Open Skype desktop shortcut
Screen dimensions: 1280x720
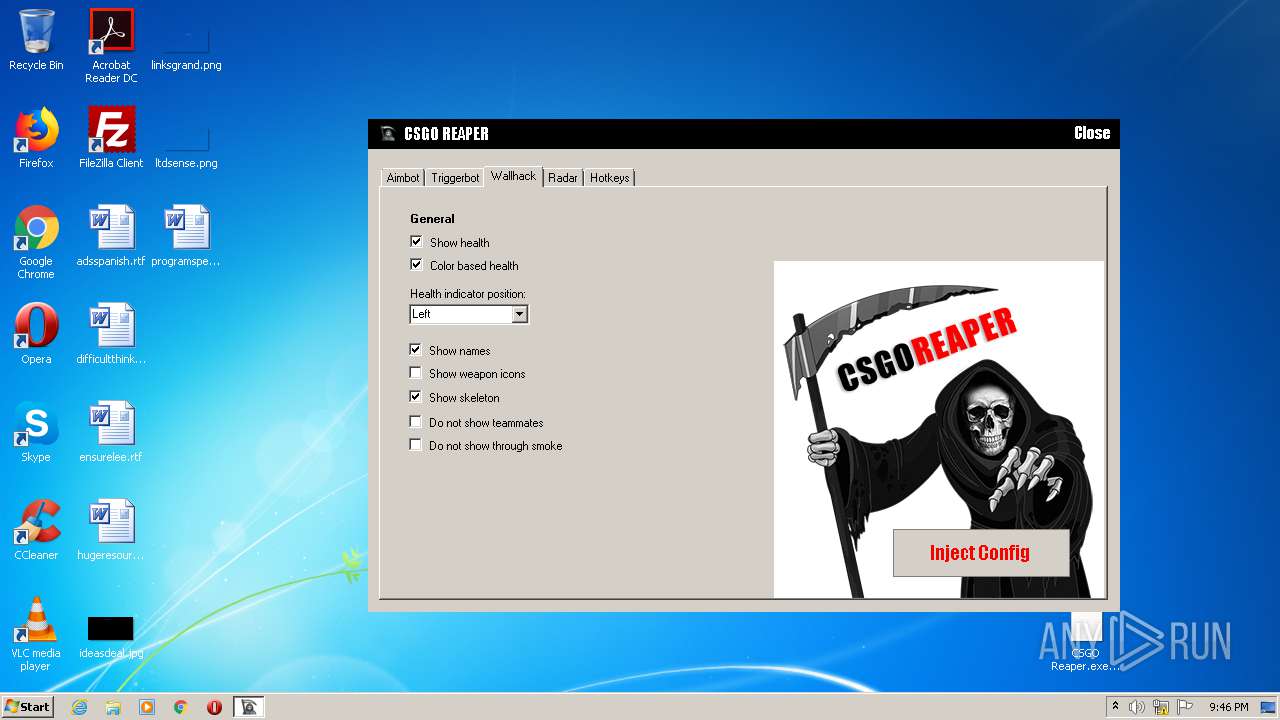36,432
